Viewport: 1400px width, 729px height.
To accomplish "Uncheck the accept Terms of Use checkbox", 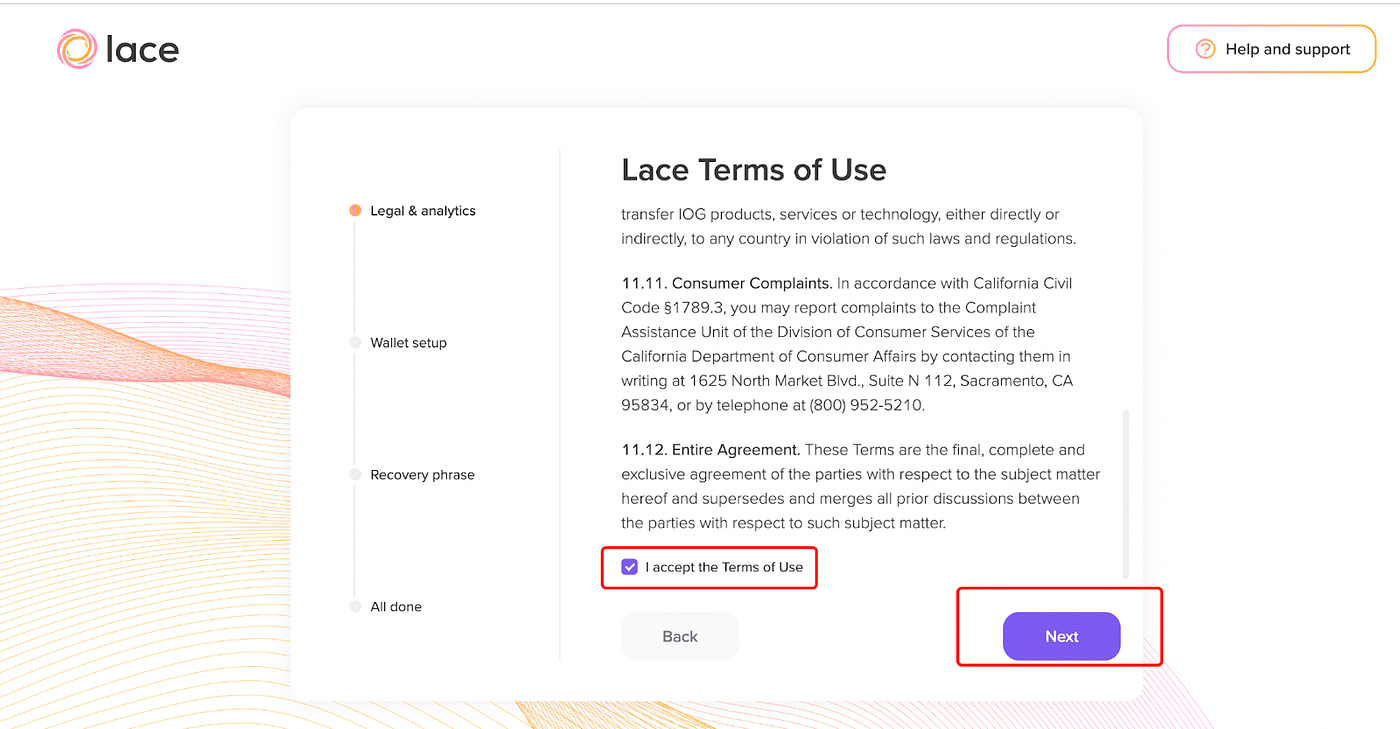I will (629, 567).
